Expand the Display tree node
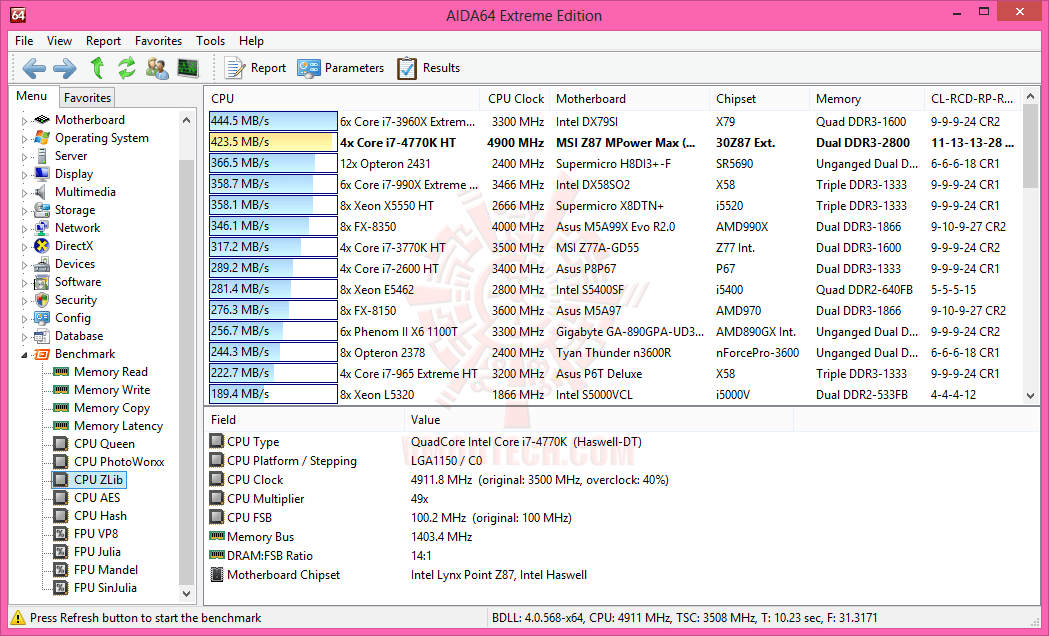The height and width of the screenshot is (636, 1049). point(24,175)
